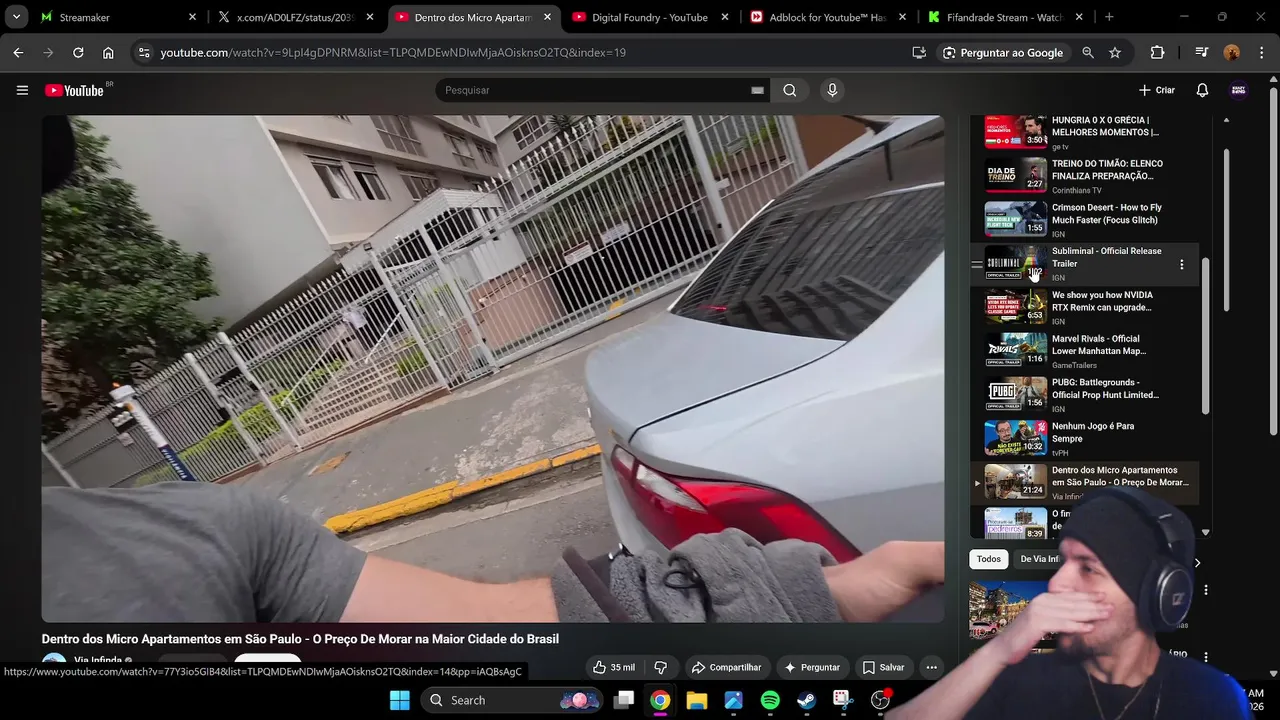Dislike the video with thumbs down
This screenshot has width=1280, height=720.
coord(660,667)
